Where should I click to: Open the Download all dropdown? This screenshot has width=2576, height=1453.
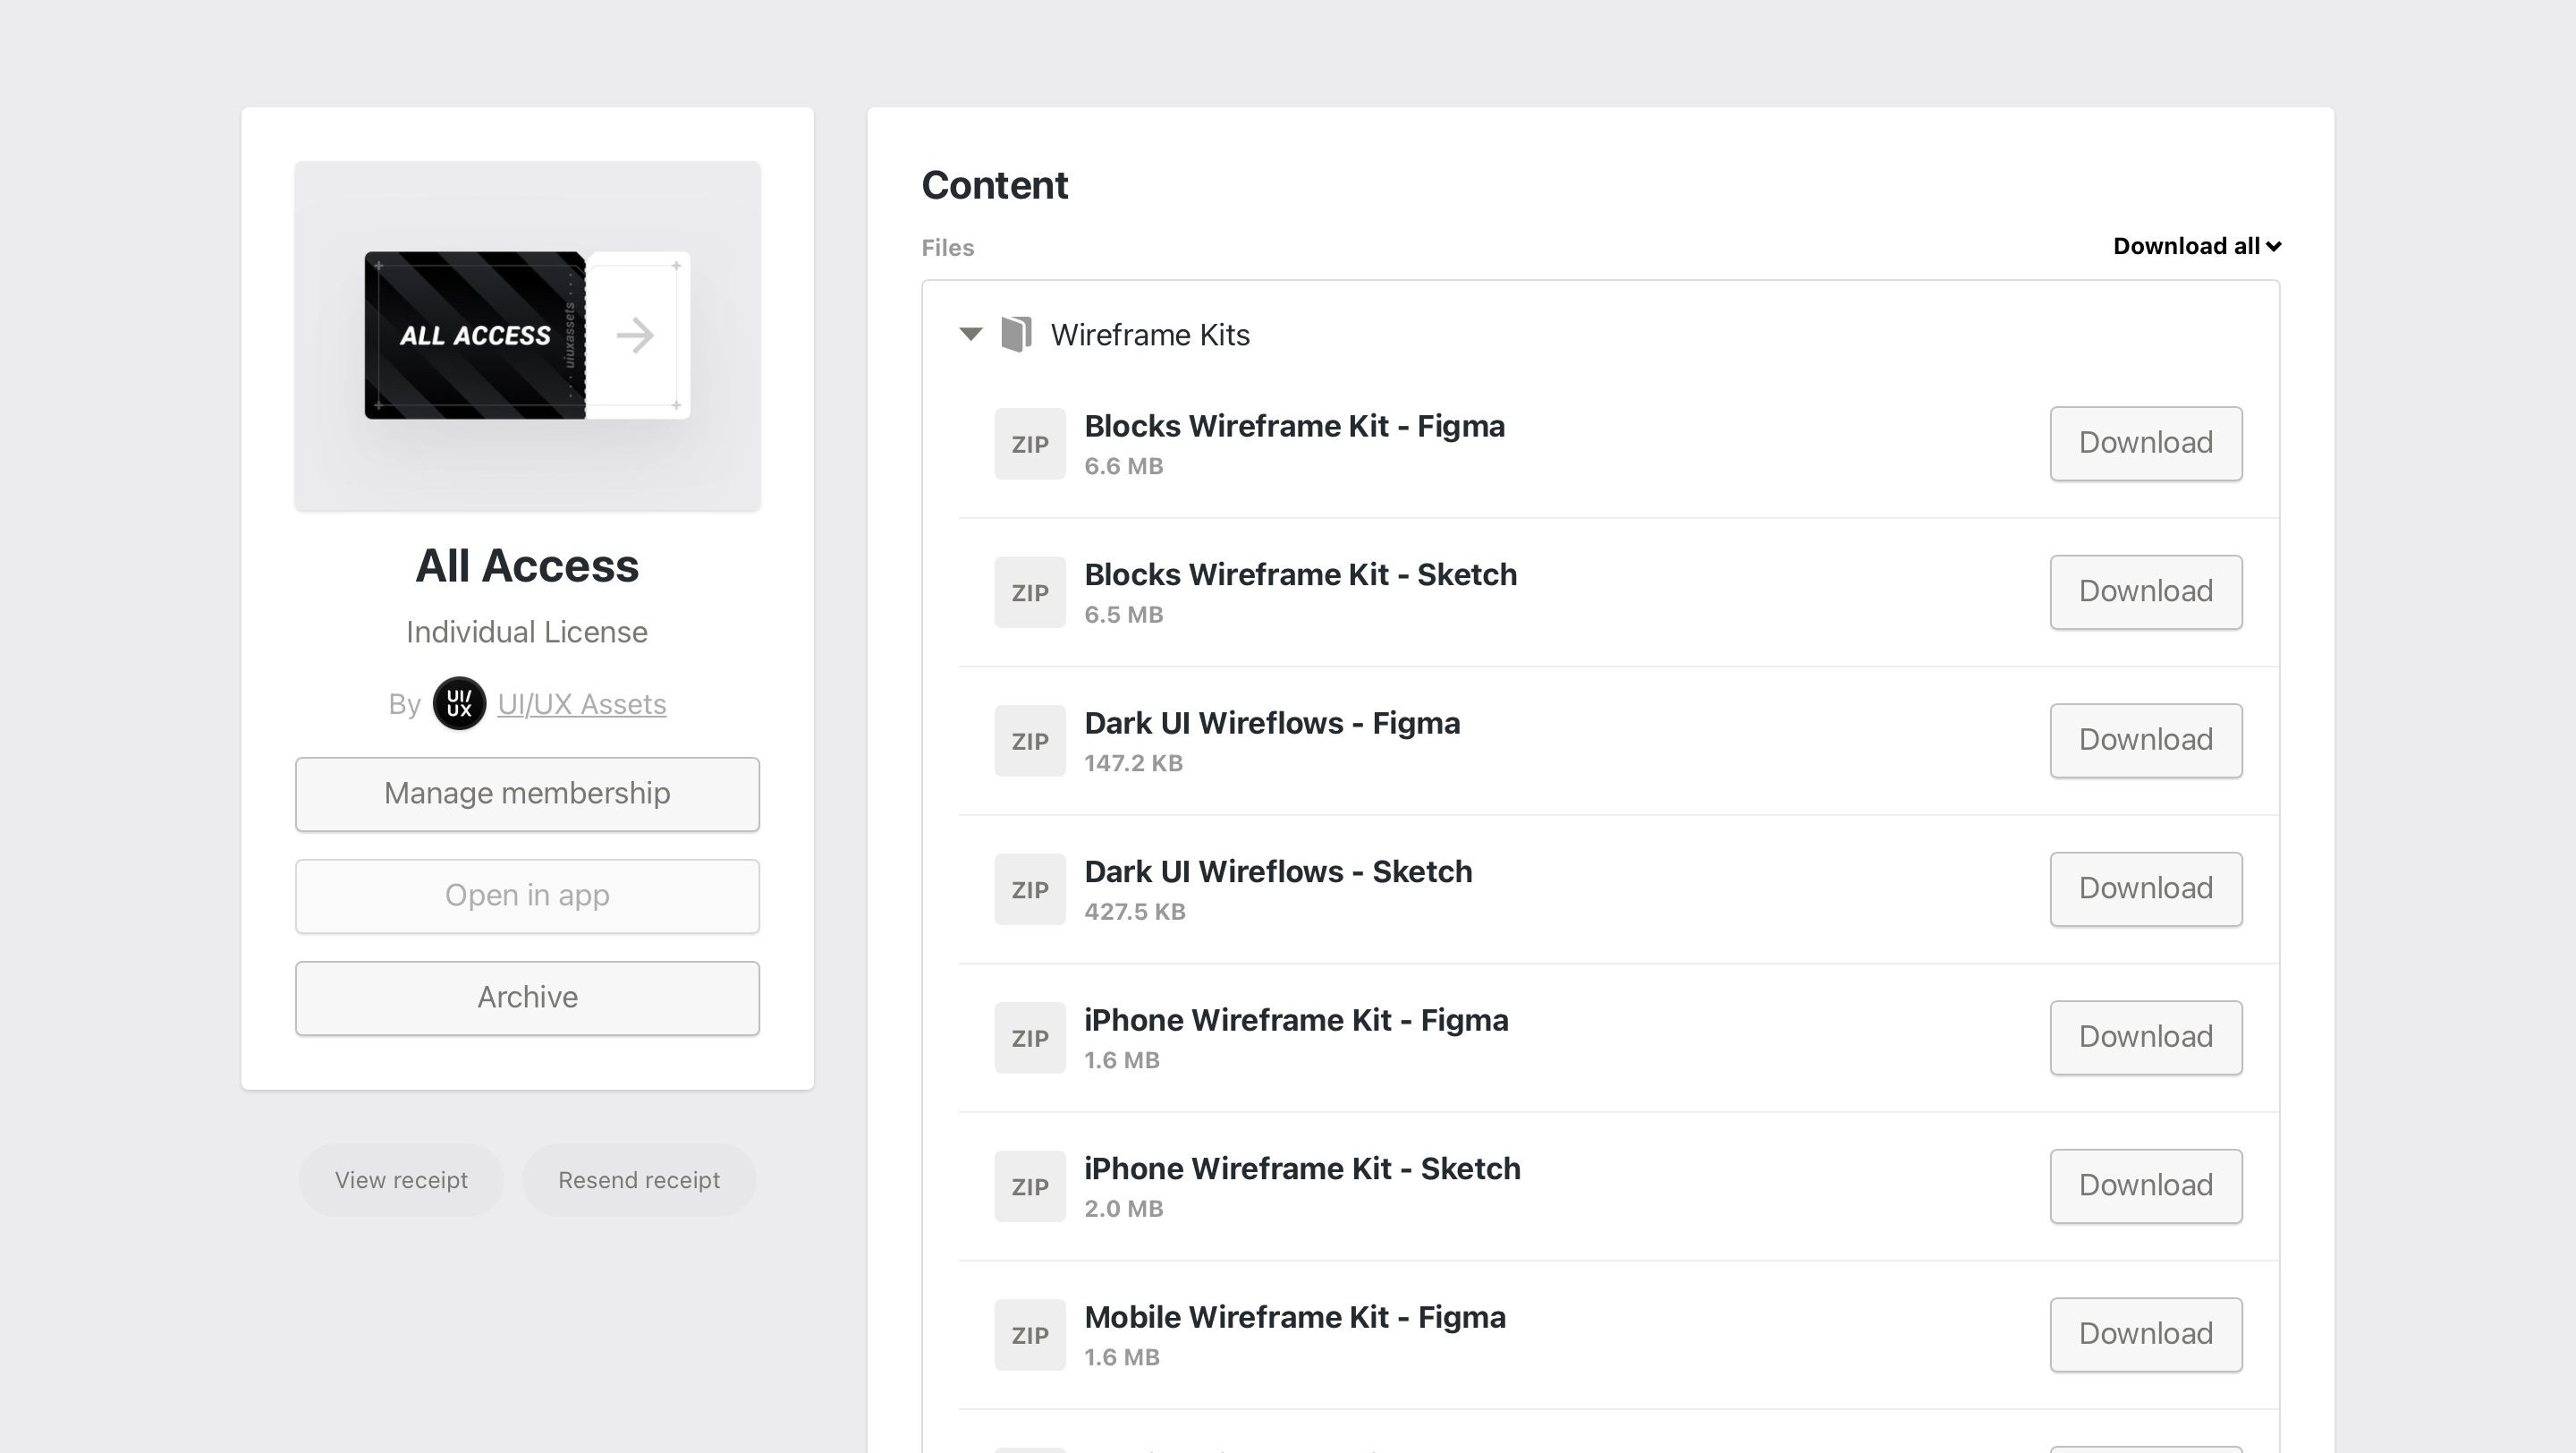(2196, 245)
